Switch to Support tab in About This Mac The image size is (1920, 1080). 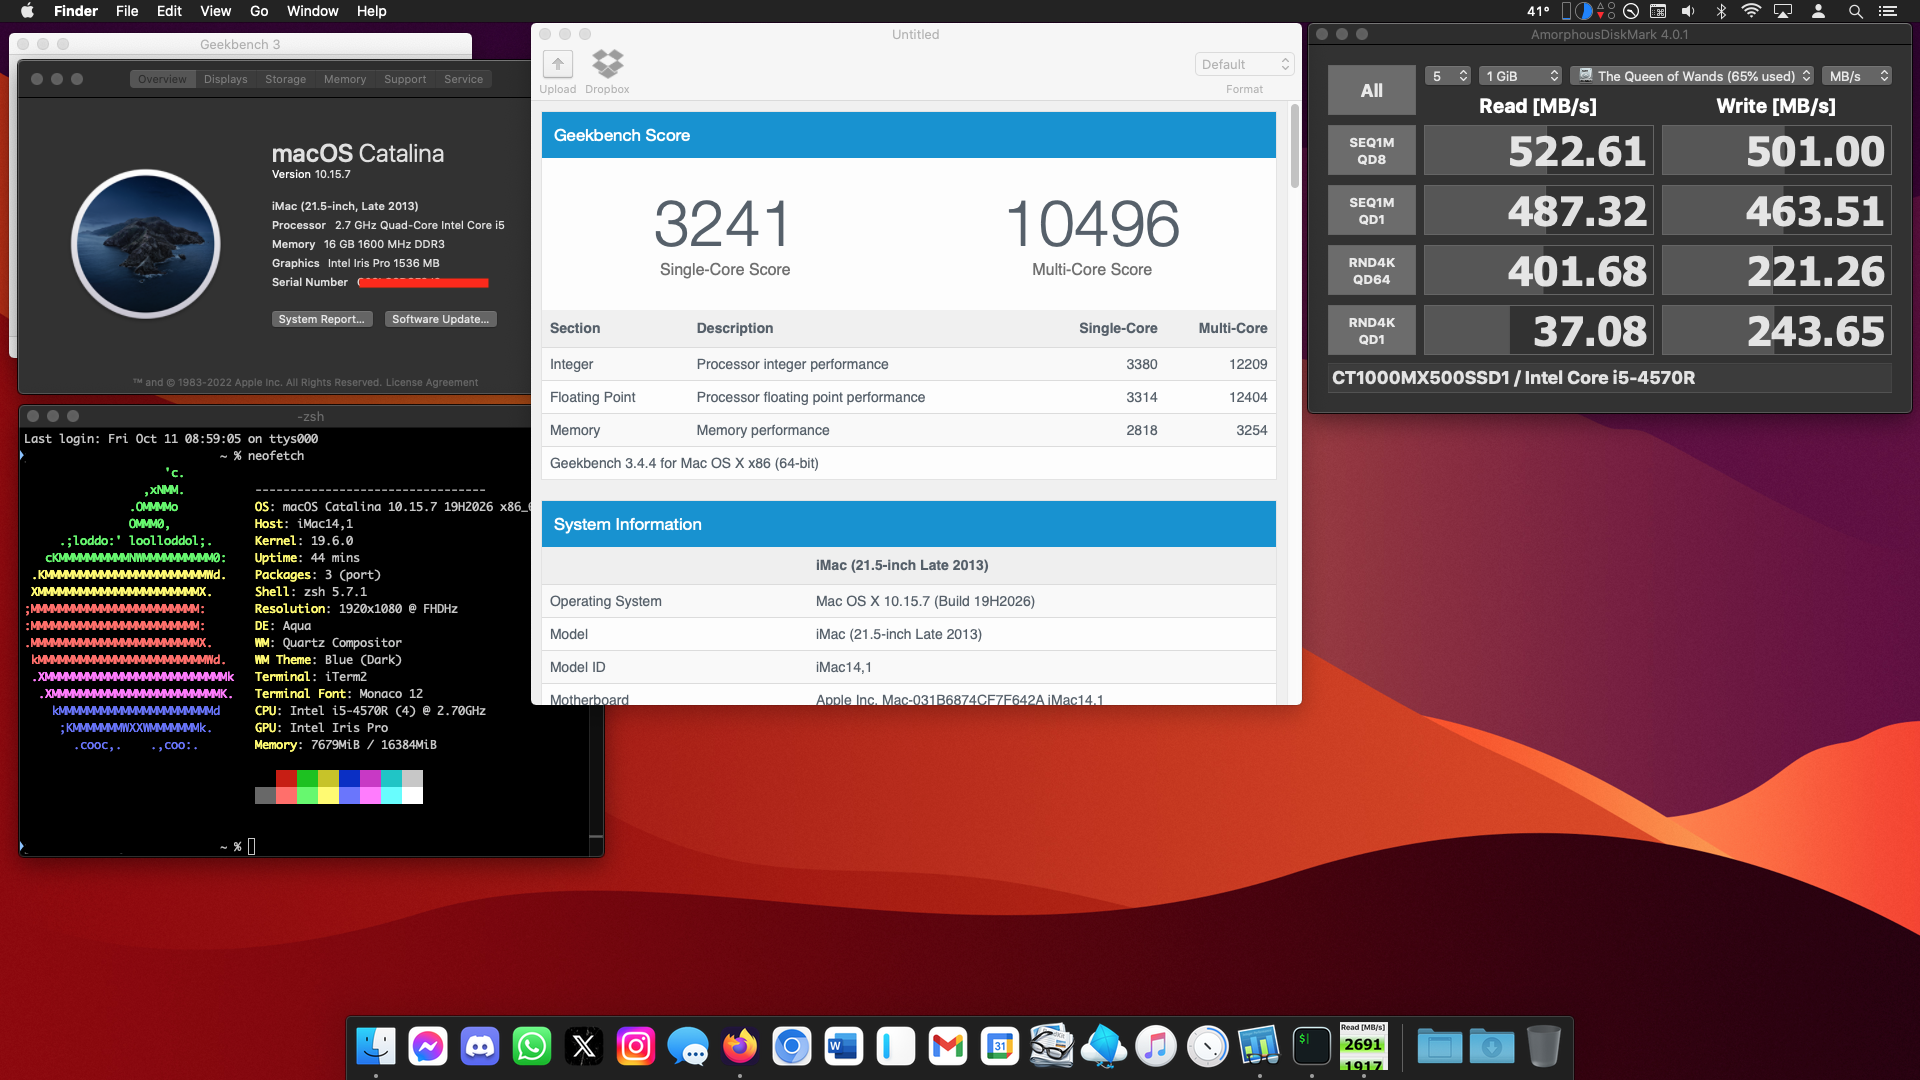(x=405, y=79)
